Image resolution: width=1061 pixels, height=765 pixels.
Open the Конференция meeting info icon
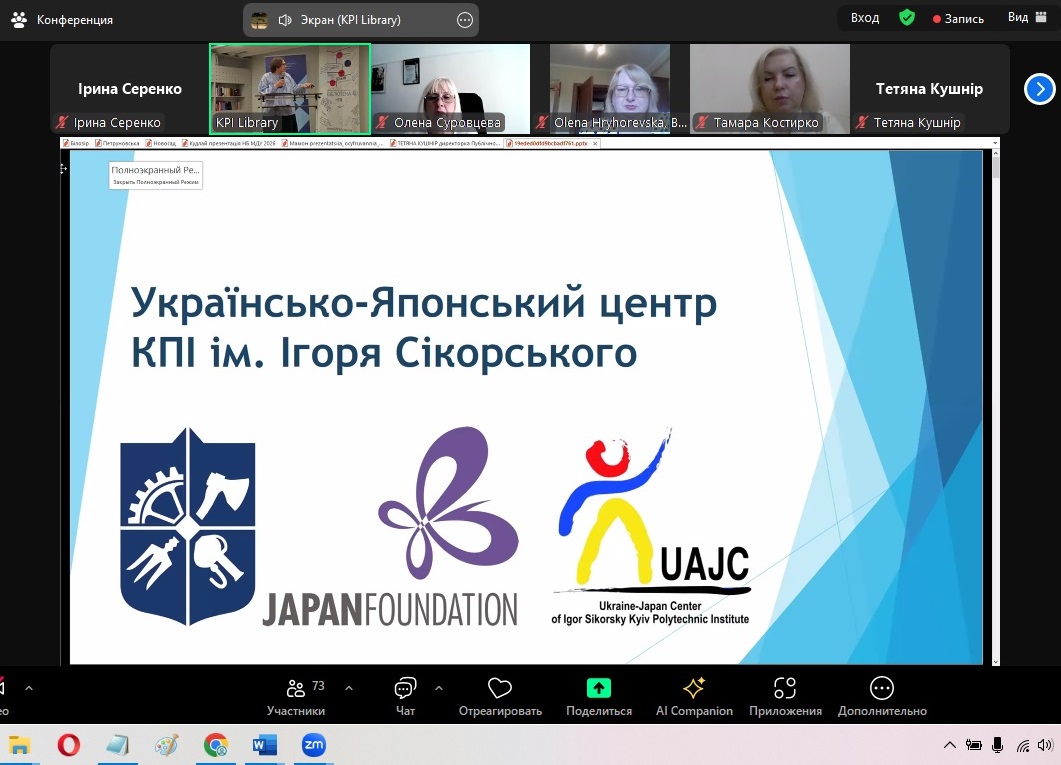(x=19, y=20)
